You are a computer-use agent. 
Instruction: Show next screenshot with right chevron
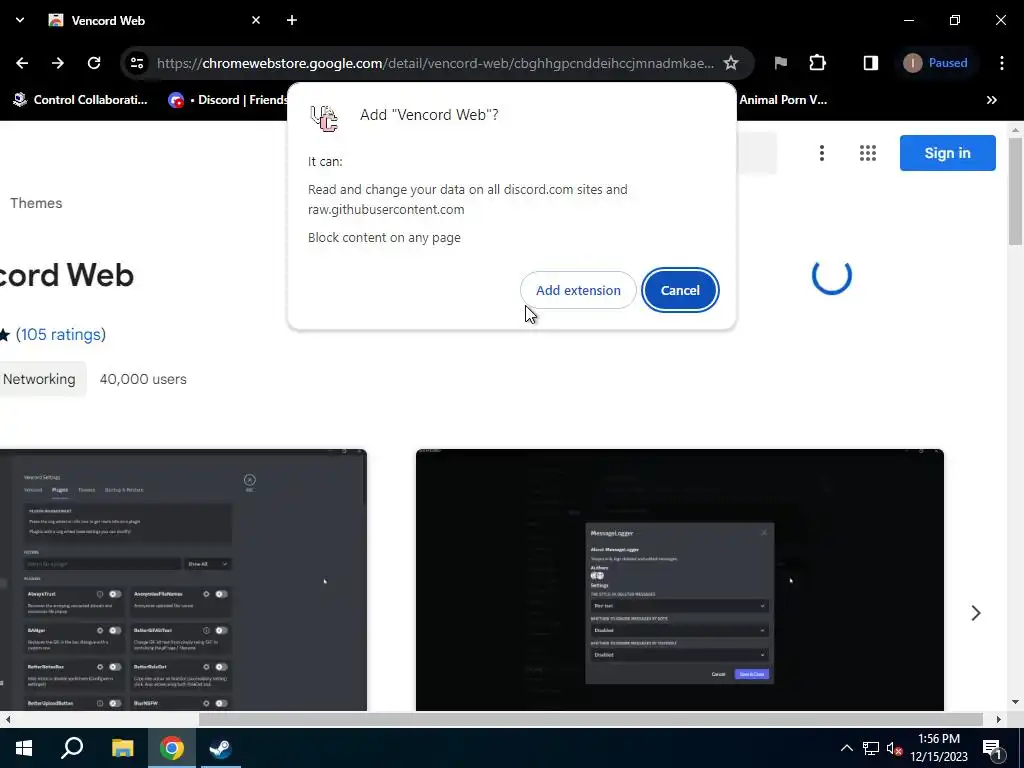[x=976, y=613]
